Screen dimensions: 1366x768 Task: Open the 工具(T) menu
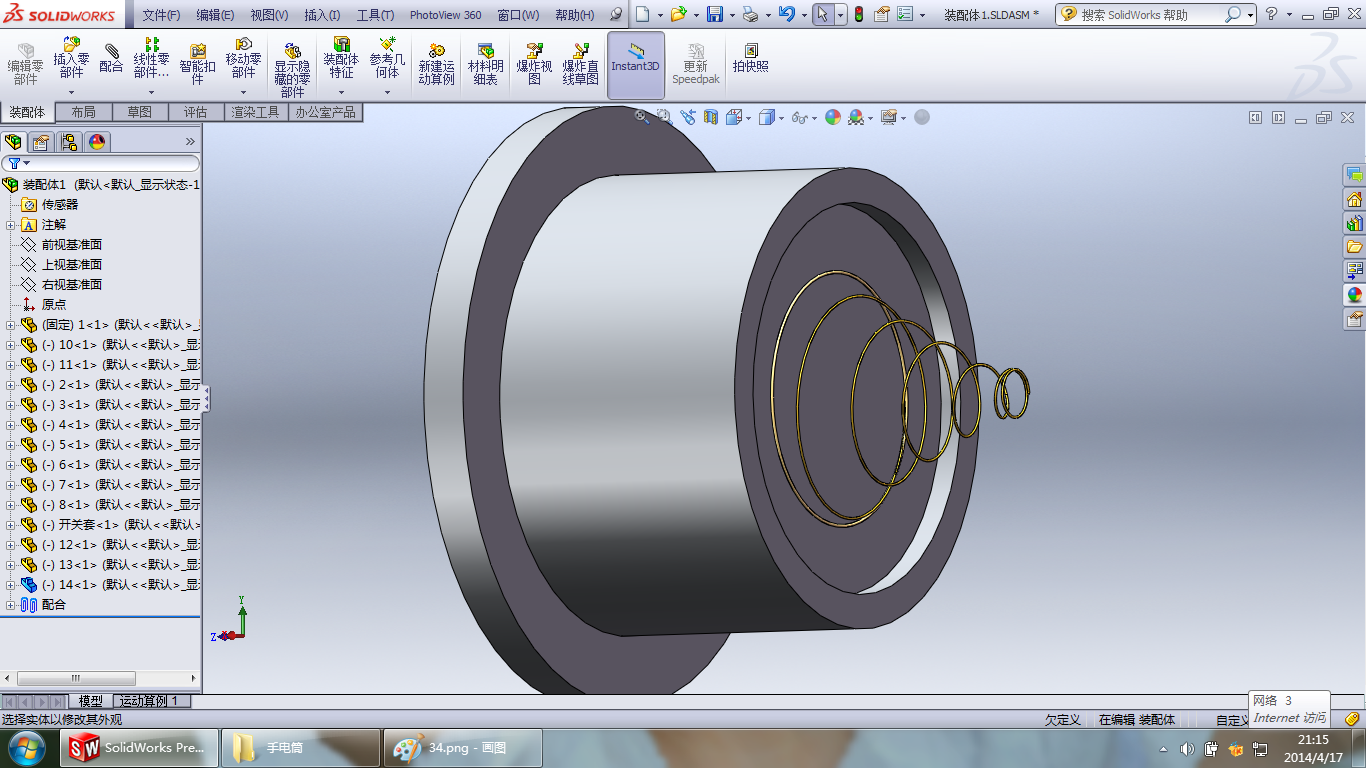pos(375,15)
